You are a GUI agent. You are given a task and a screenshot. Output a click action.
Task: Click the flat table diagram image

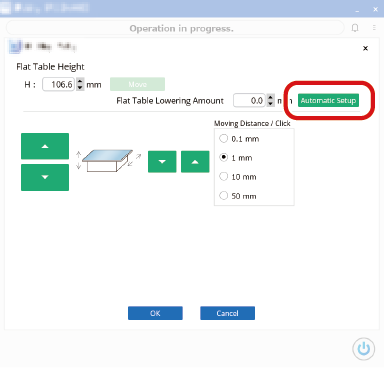click(107, 161)
